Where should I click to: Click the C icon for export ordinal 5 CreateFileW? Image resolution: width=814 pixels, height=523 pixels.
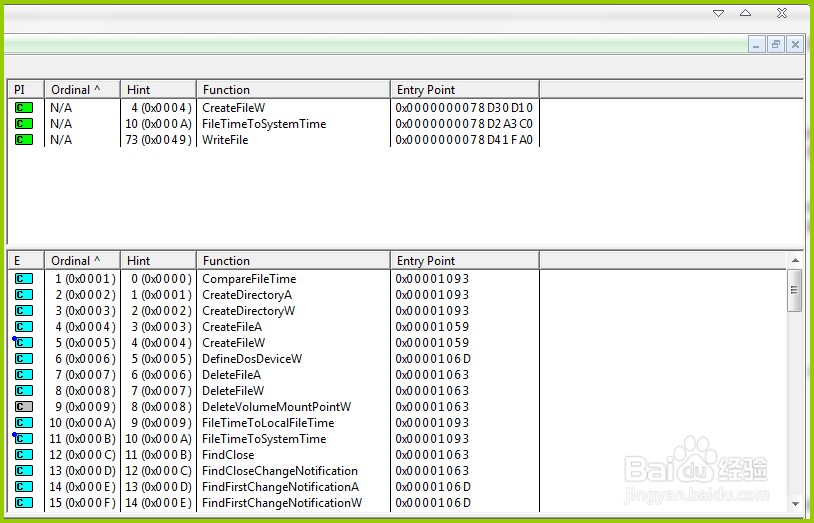point(24,343)
